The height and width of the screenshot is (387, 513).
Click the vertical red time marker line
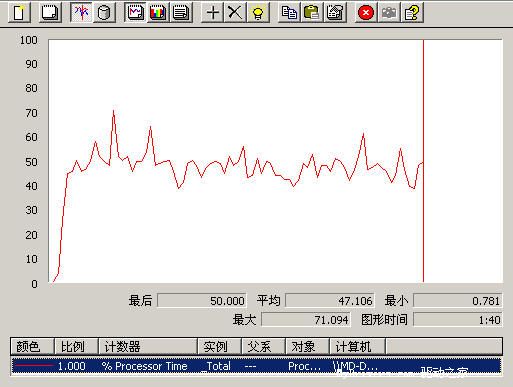pyautogui.click(x=423, y=161)
